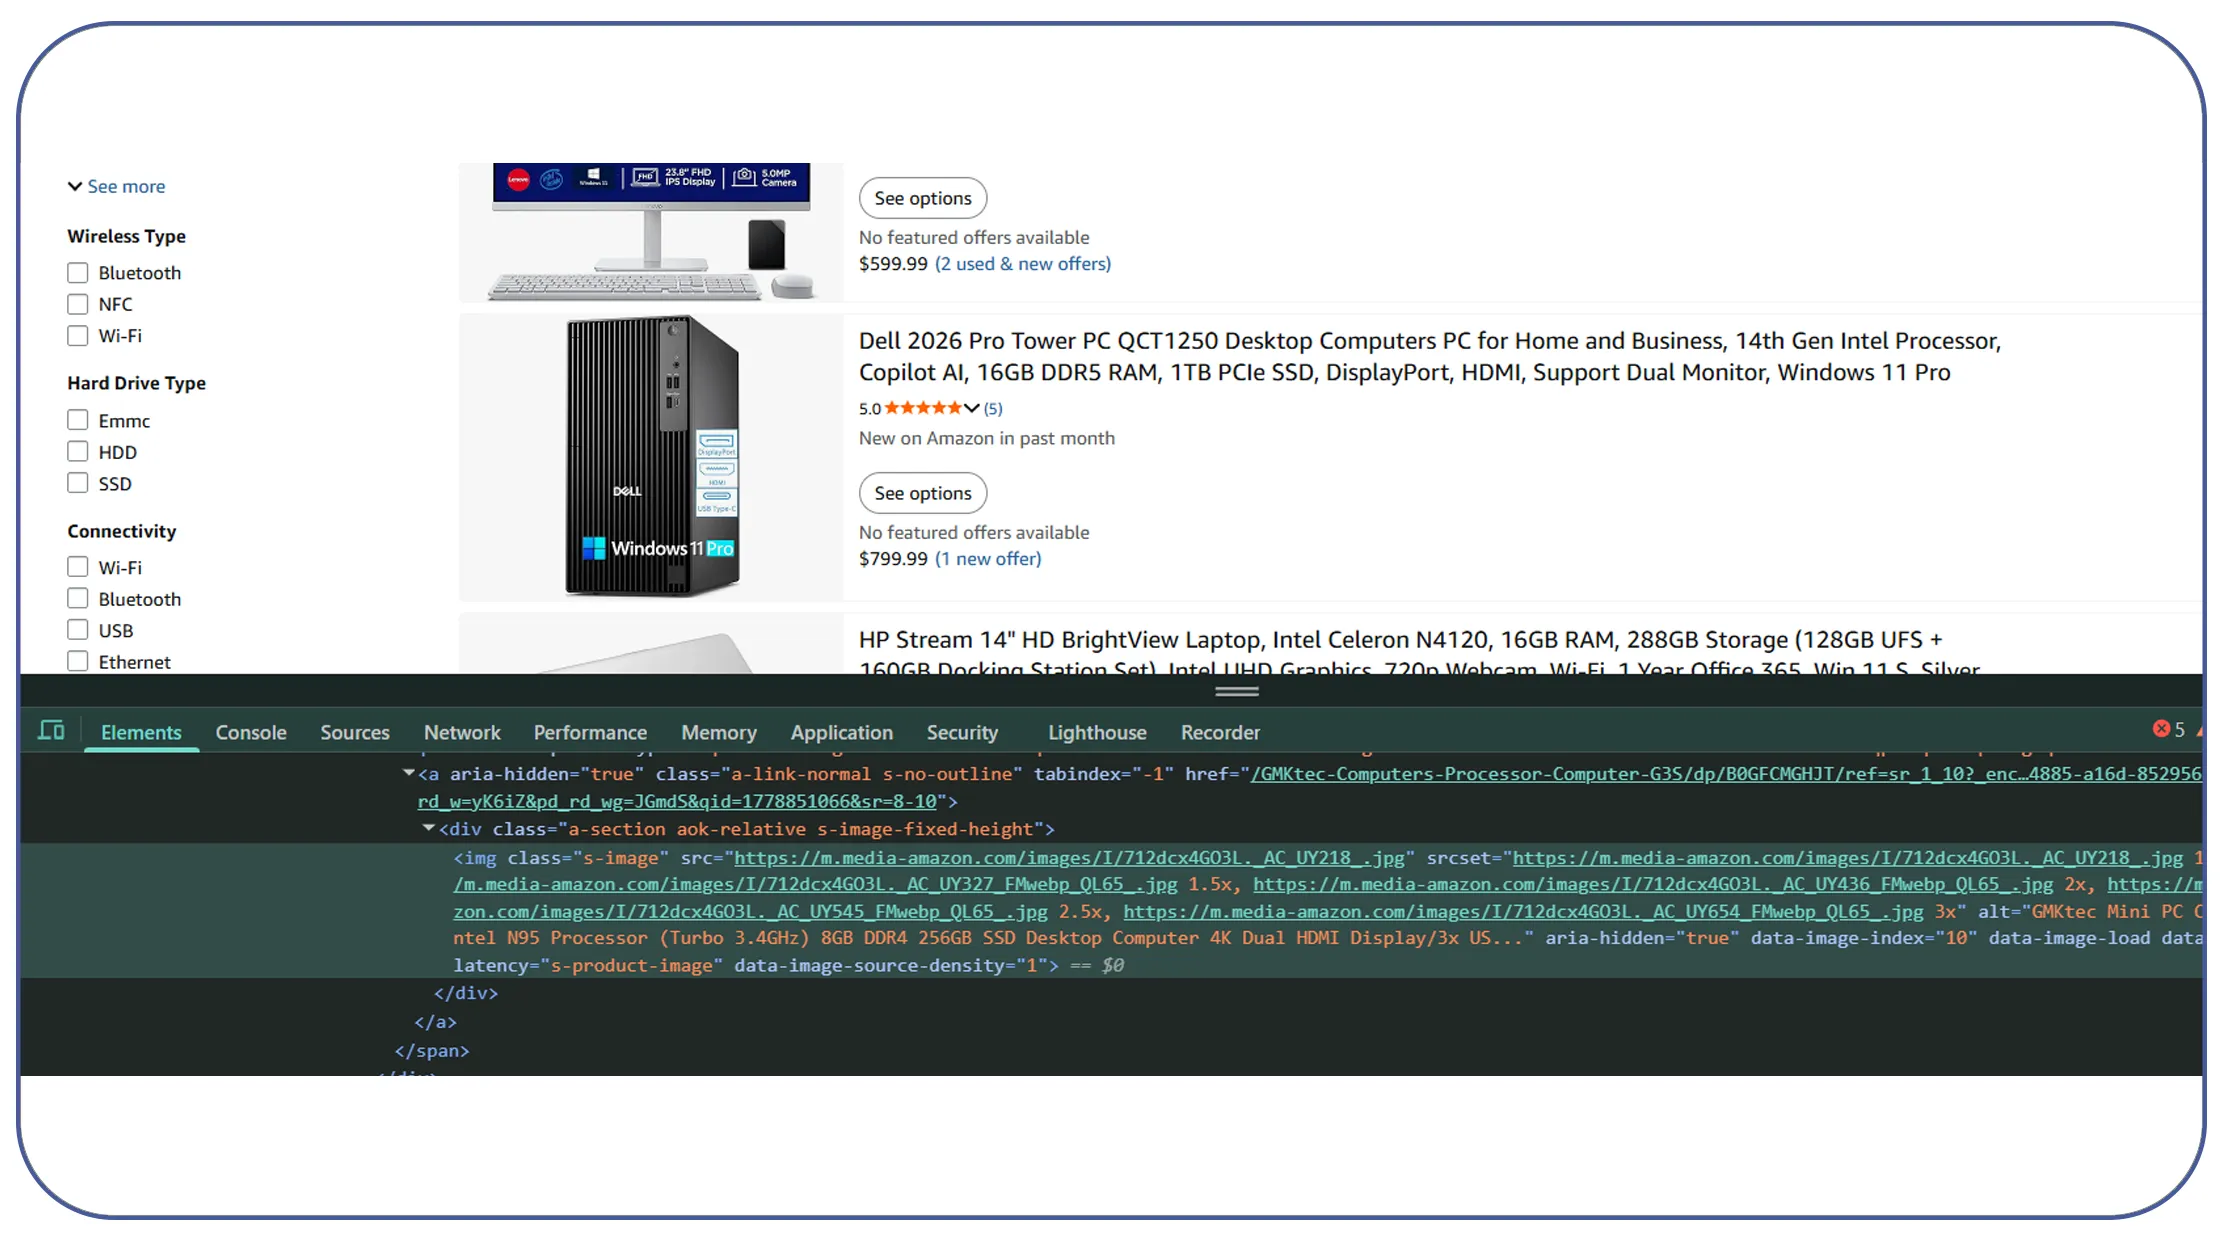This screenshot has width=2223, height=1240.
Task: Click the See more link in sidebar
Action: (126, 186)
